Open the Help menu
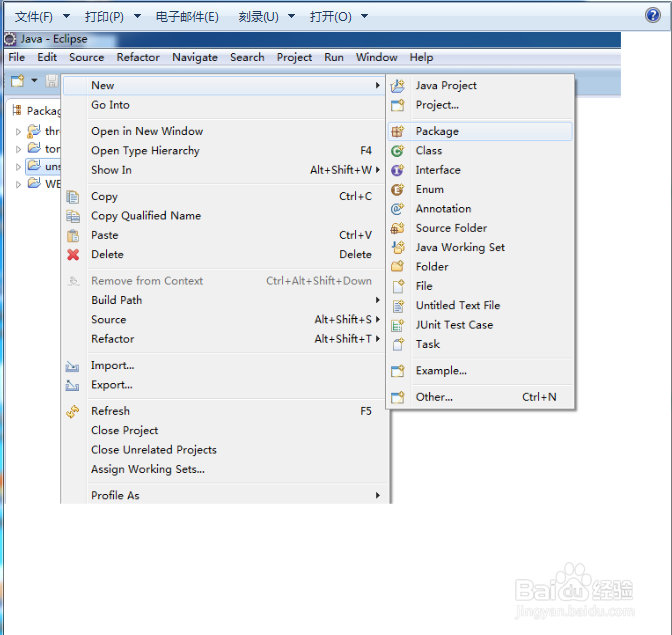672x635 pixels. point(421,57)
